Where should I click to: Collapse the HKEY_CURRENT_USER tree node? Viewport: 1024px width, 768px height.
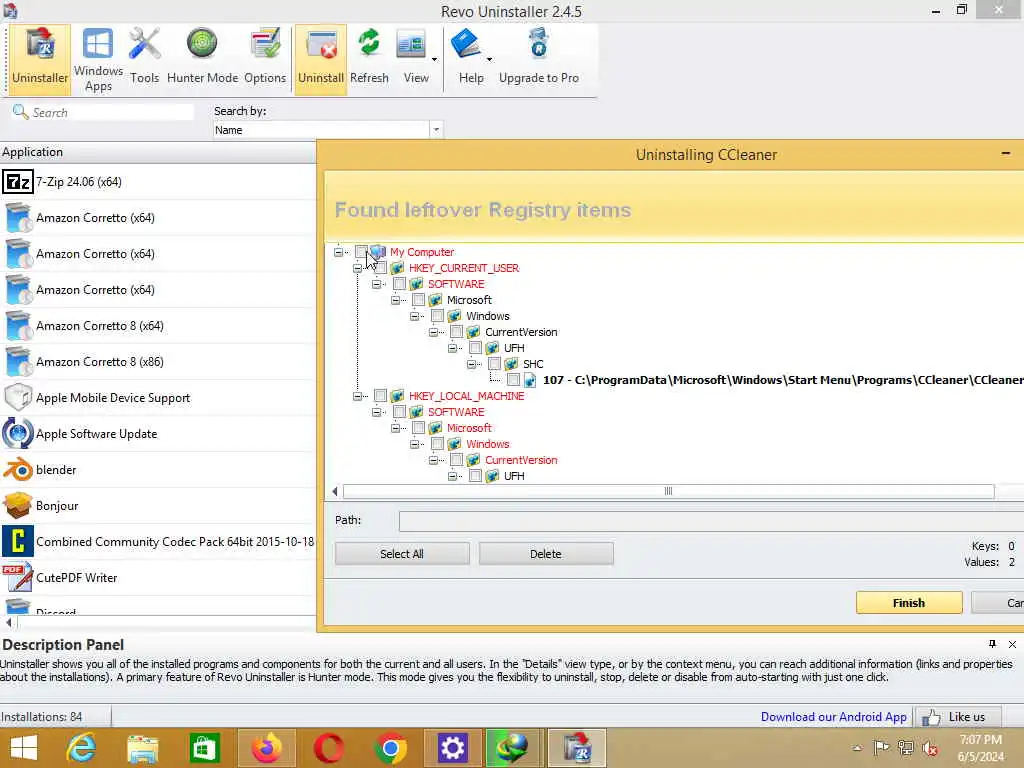pyautogui.click(x=357, y=268)
